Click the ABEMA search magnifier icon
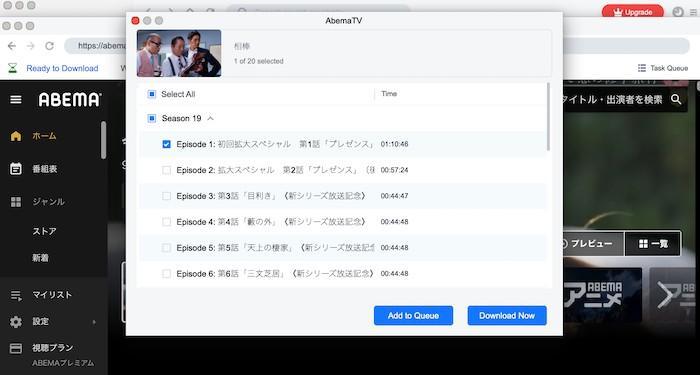 point(676,99)
